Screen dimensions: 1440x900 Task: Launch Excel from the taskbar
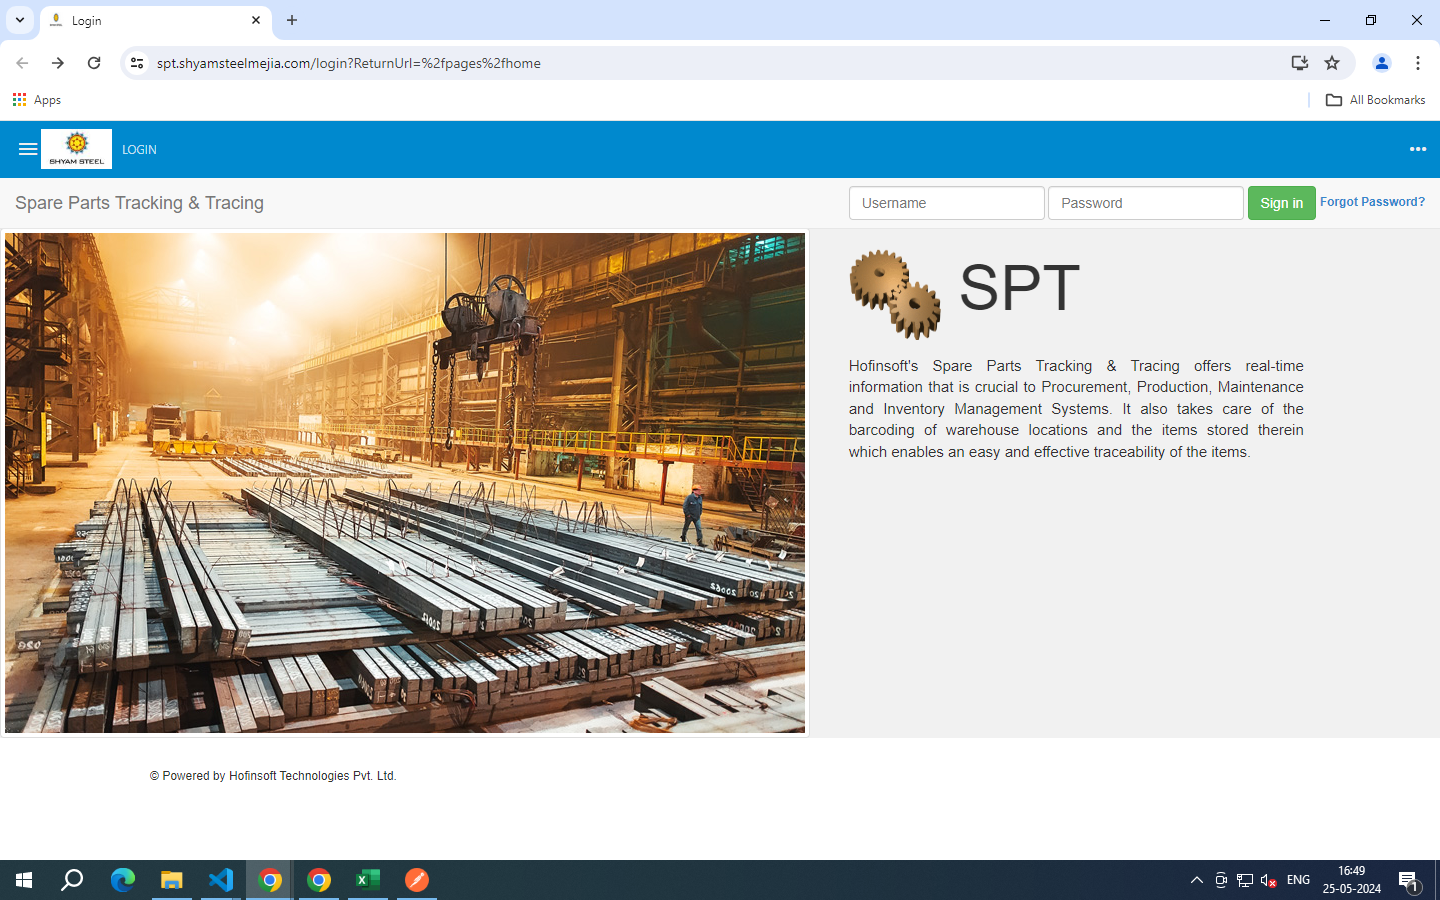pos(367,880)
